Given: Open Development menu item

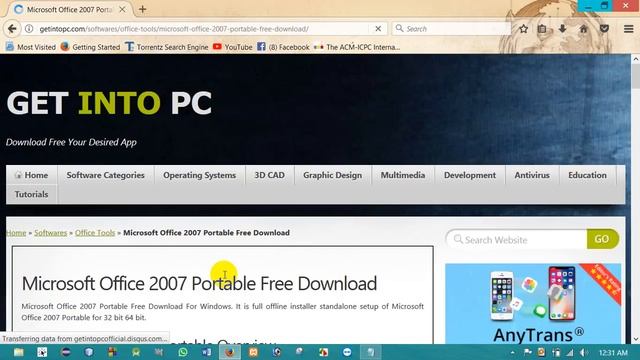Looking at the screenshot, I should click(x=470, y=175).
